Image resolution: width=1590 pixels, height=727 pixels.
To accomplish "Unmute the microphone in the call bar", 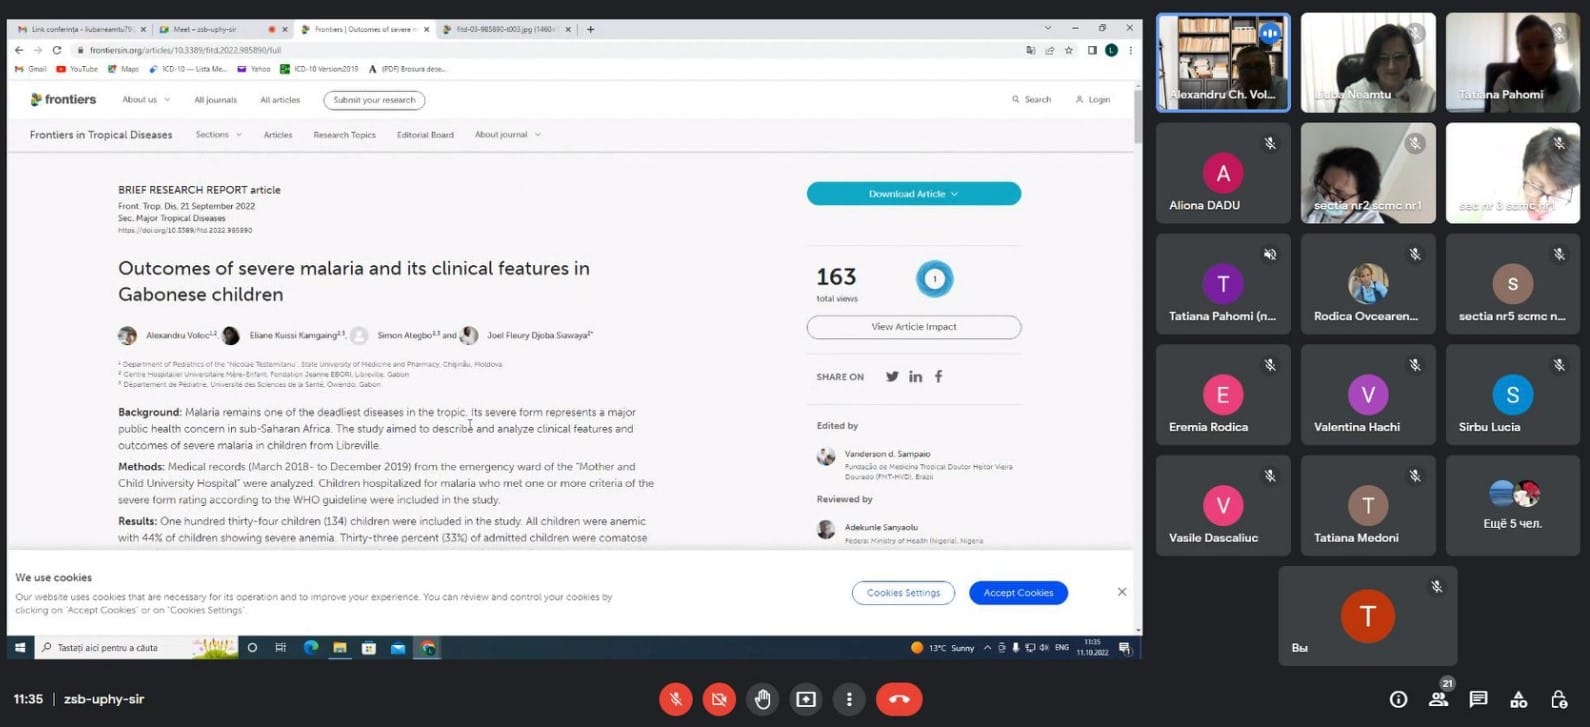I will pos(676,699).
